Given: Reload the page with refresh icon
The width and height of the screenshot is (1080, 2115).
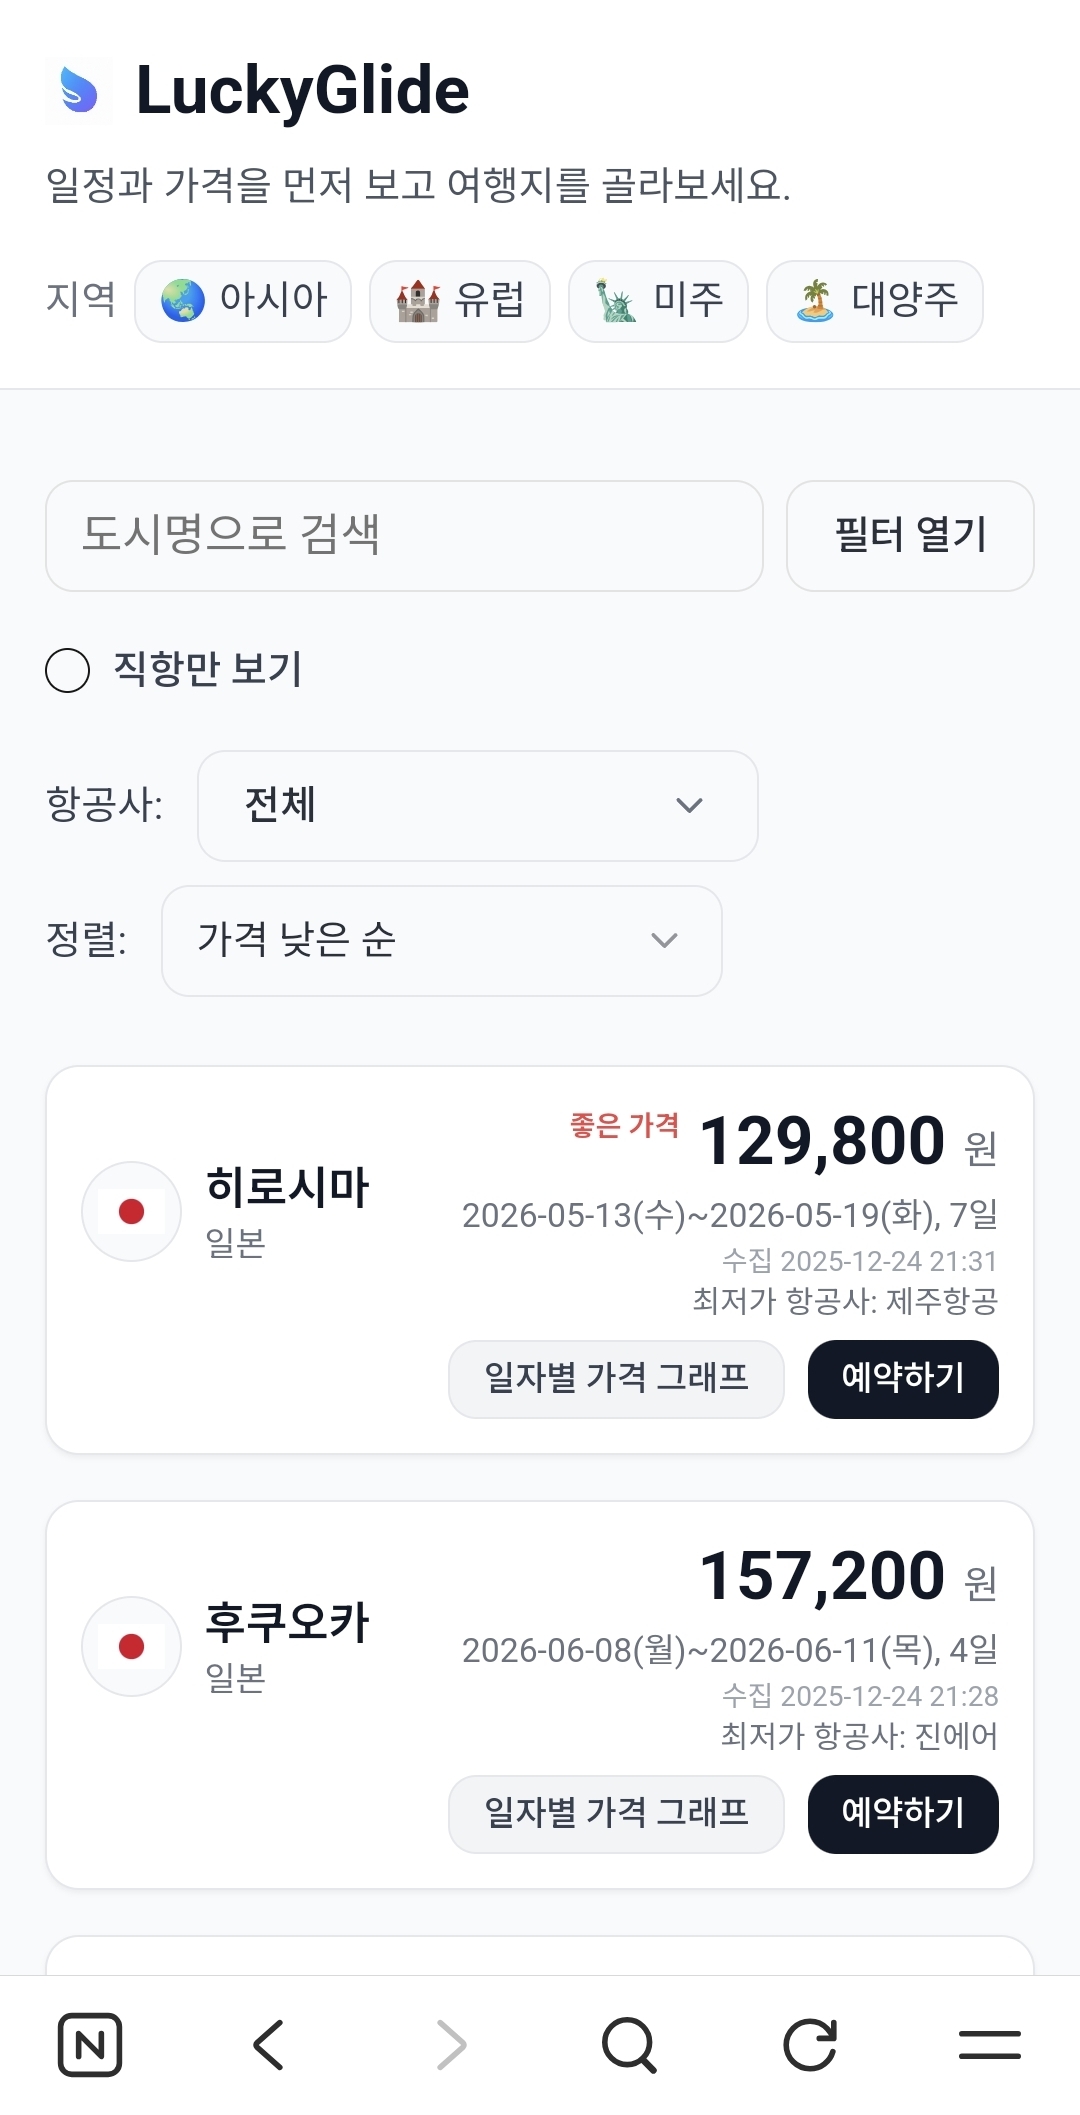Looking at the screenshot, I should (x=809, y=2044).
